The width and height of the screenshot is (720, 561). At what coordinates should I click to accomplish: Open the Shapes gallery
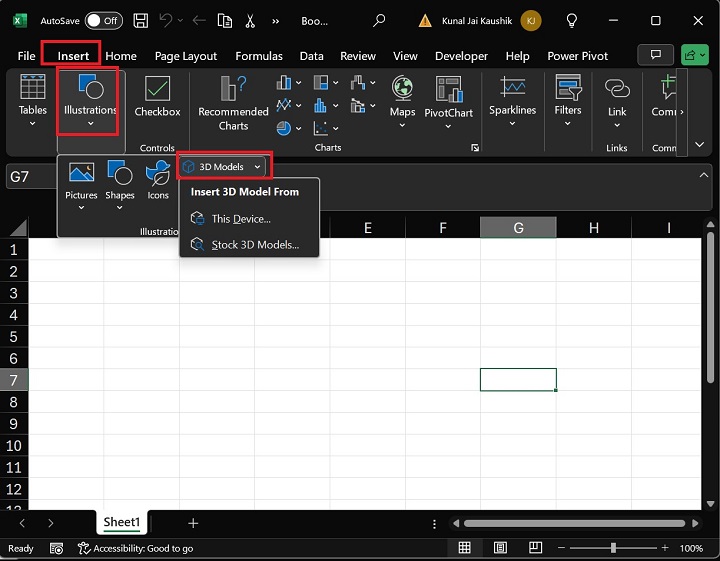pyautogui.click(x=120, y=180)
